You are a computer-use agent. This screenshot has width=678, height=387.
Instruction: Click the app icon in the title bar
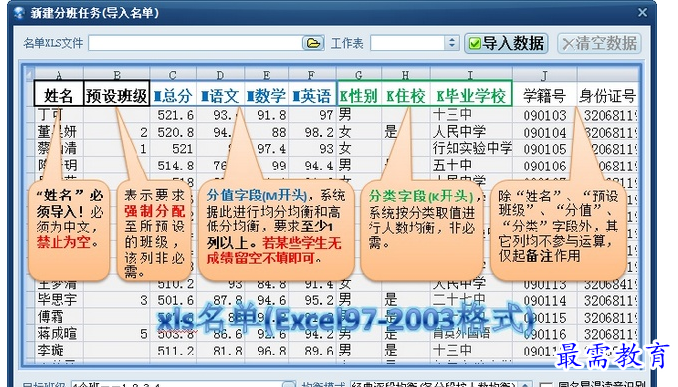click(x=19, y=13)
